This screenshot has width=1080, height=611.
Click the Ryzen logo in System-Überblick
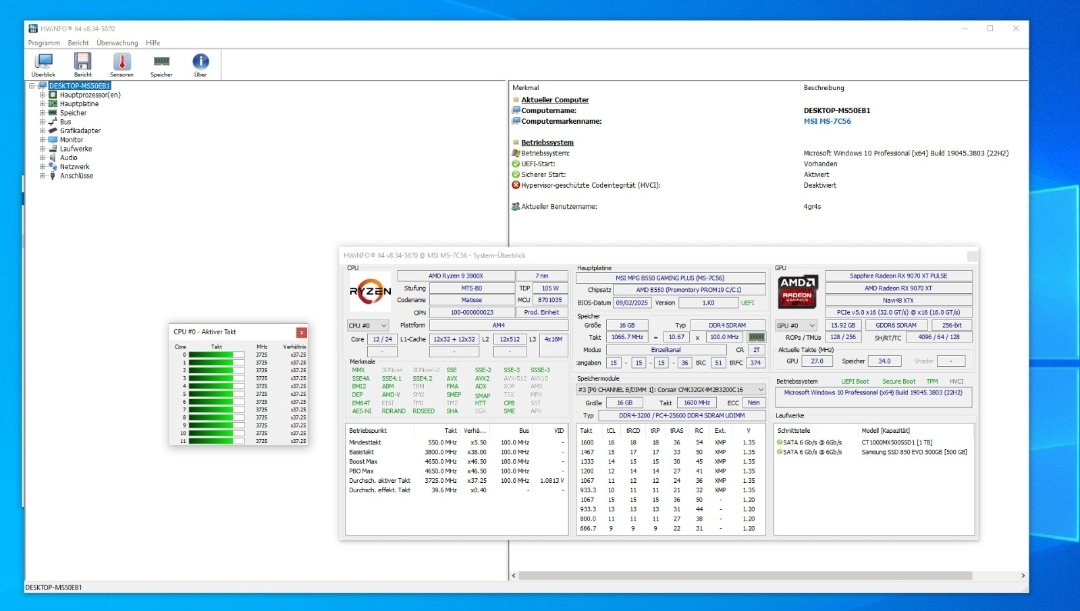370,291
